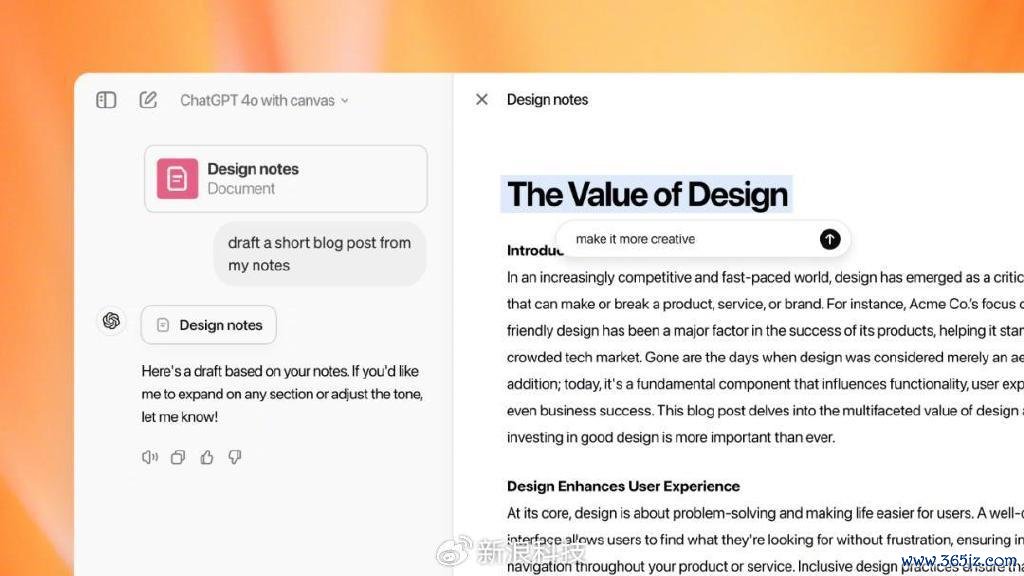Click the small document icon in Design notes chip
The width and height of the screenshot is (1024, 576).
[x=163, y=325]
